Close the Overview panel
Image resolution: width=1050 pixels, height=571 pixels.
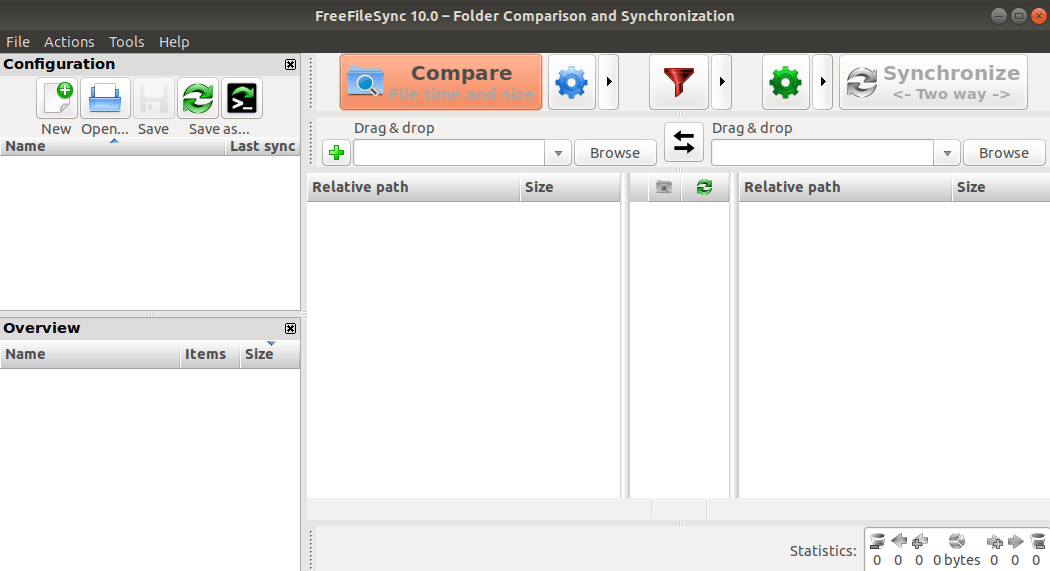click(290, 328)
